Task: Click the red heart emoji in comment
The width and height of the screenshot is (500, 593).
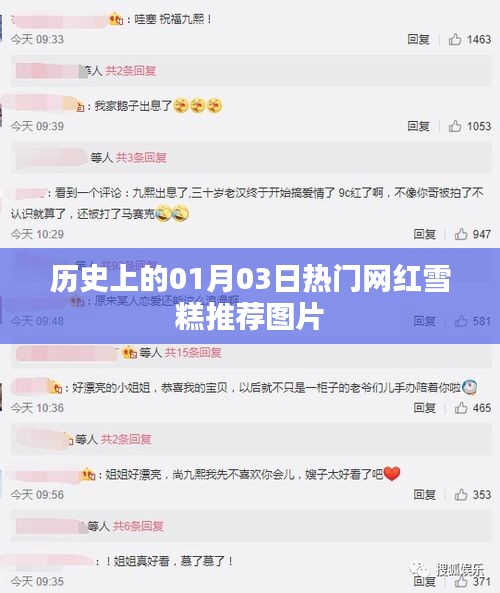Action: point(392,473)
